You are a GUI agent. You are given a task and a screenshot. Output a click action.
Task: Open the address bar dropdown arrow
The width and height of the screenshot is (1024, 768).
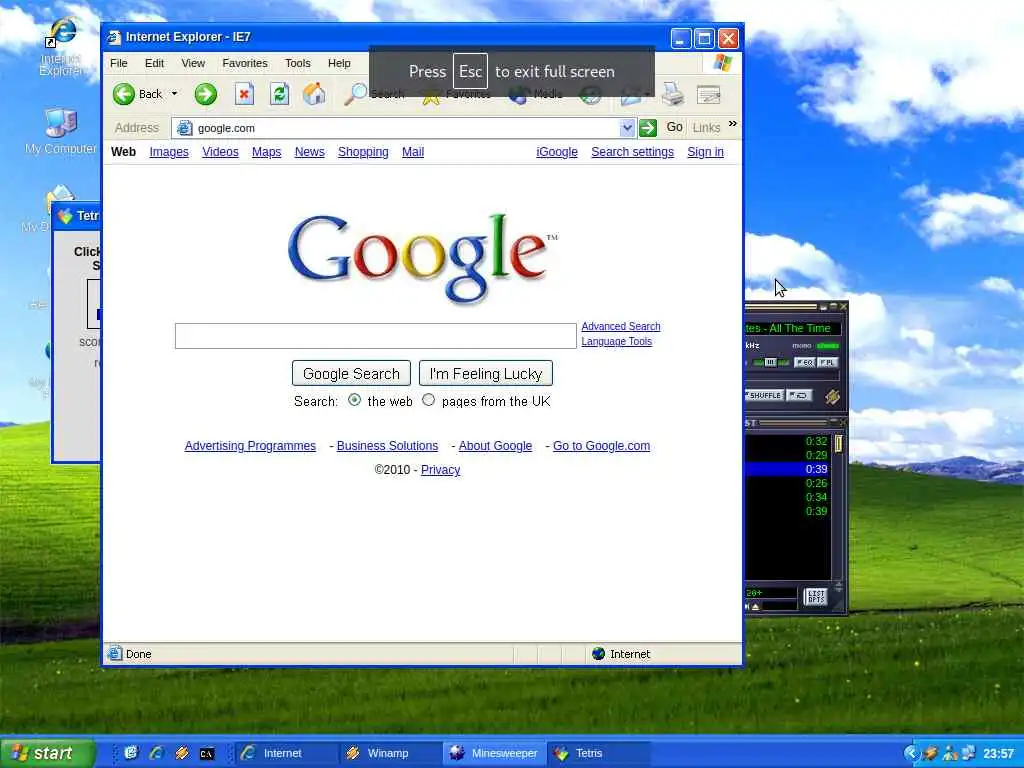[x=627, y=127]
